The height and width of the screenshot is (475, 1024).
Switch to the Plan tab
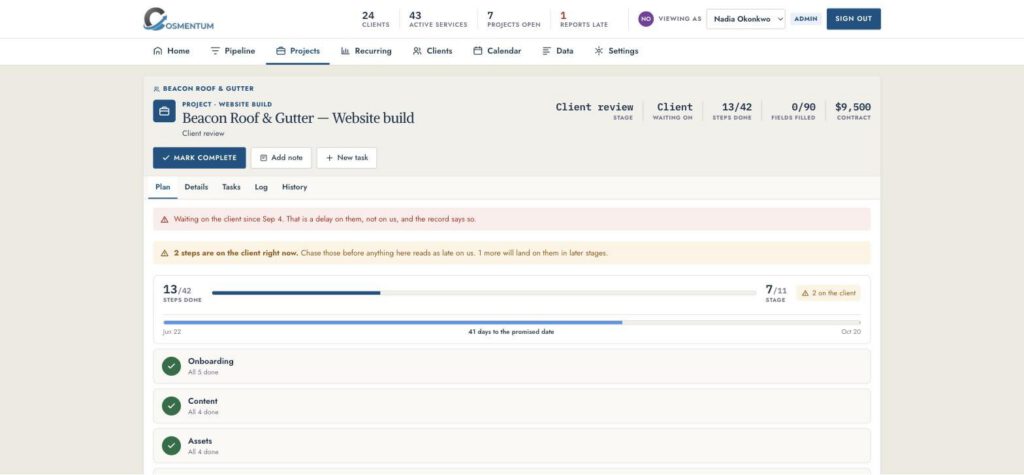(163, 187)
